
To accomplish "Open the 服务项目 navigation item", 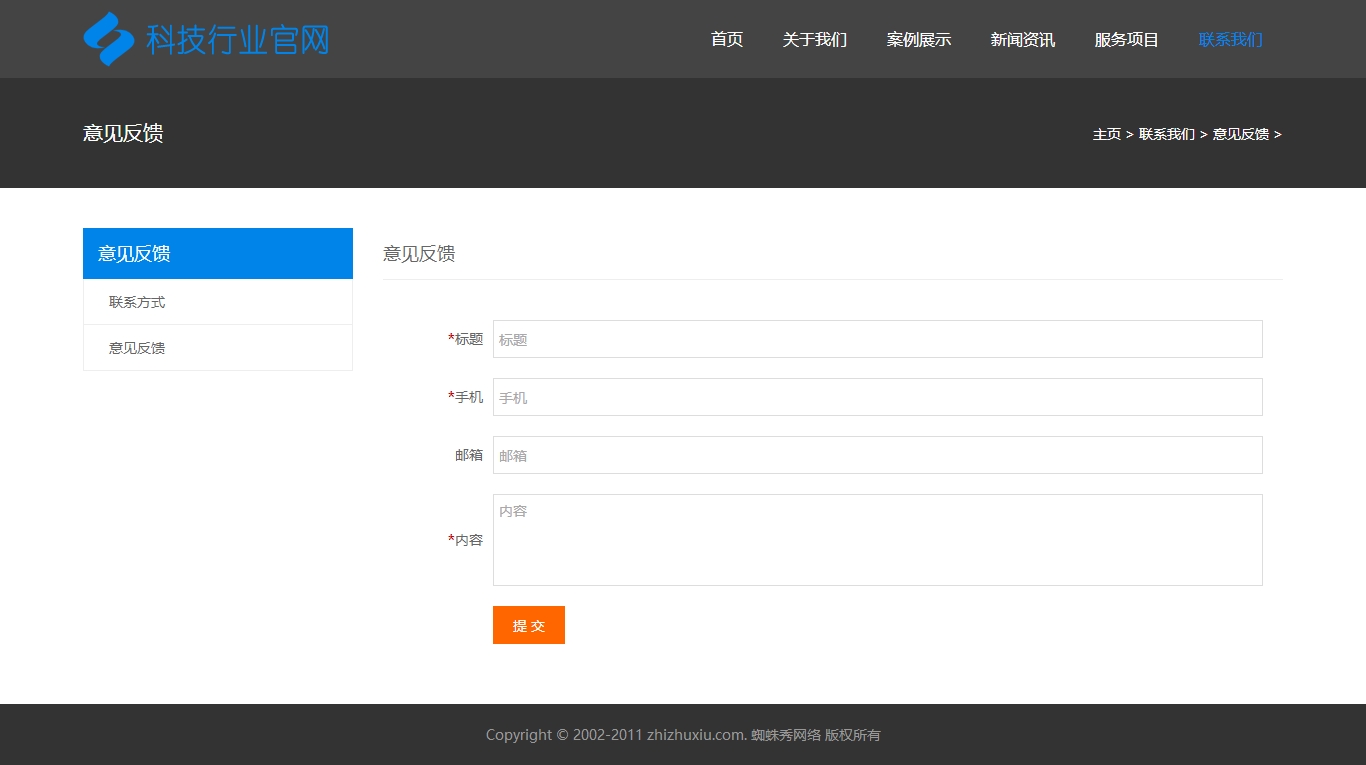I will pyautogui.click(x=1126, y=40).
